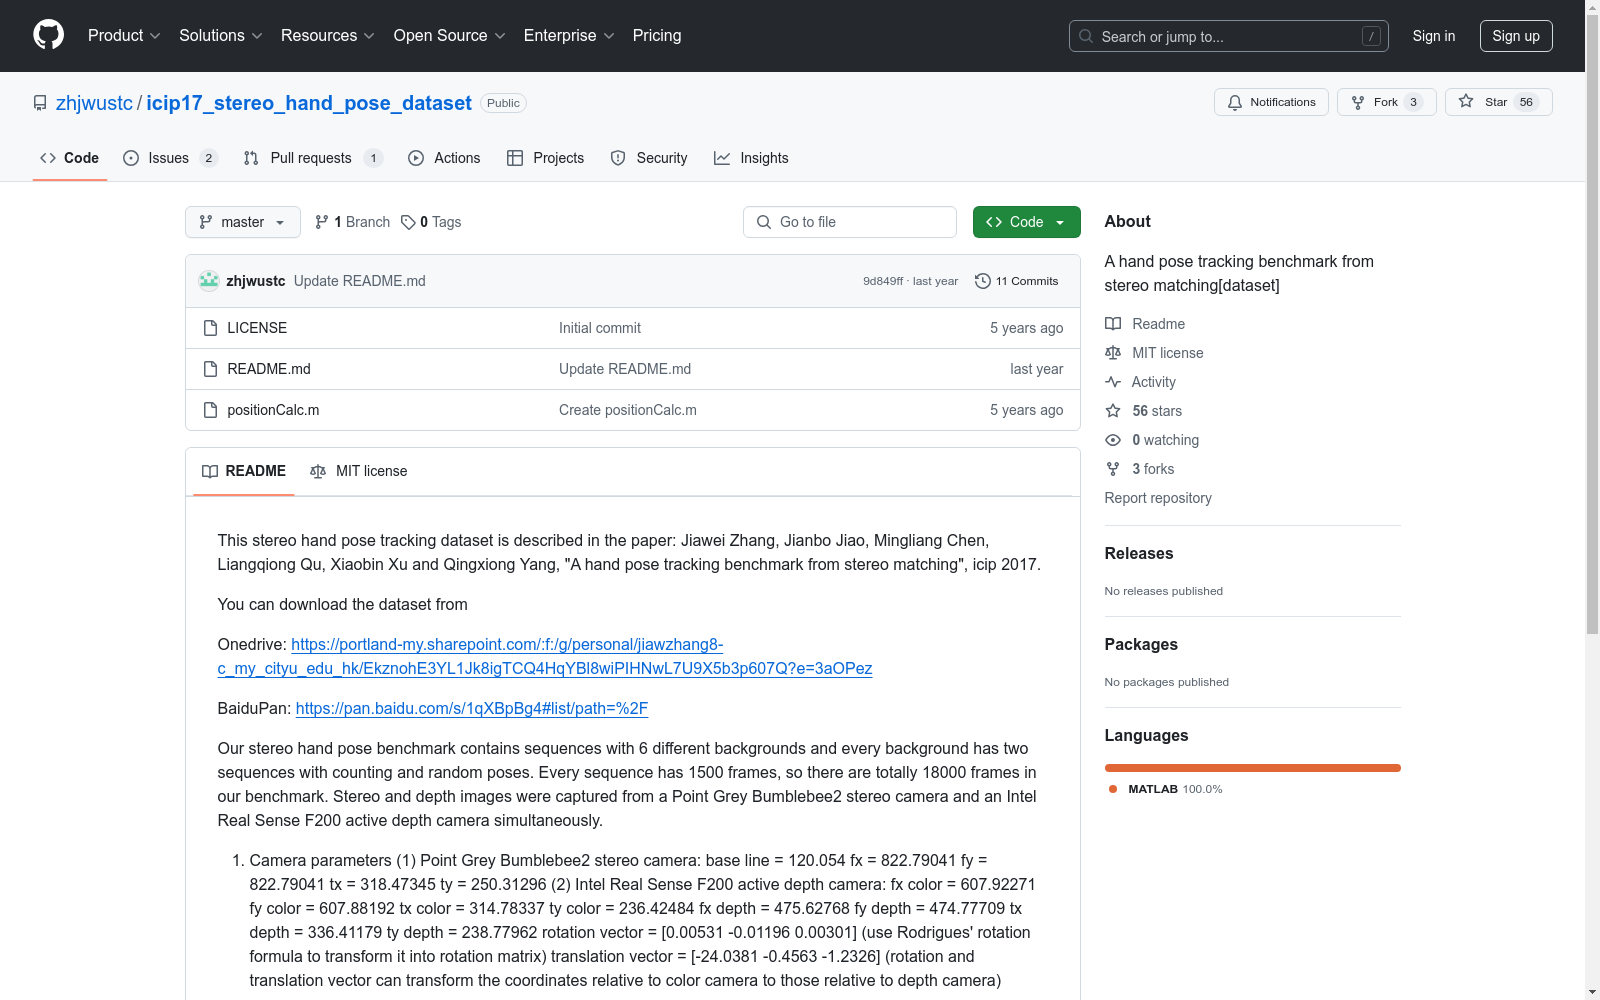The height and width of the screenshot is (1000, 1600).
Task: Click the positionCalc.m file icon
Action: click(x=210, y=410)
